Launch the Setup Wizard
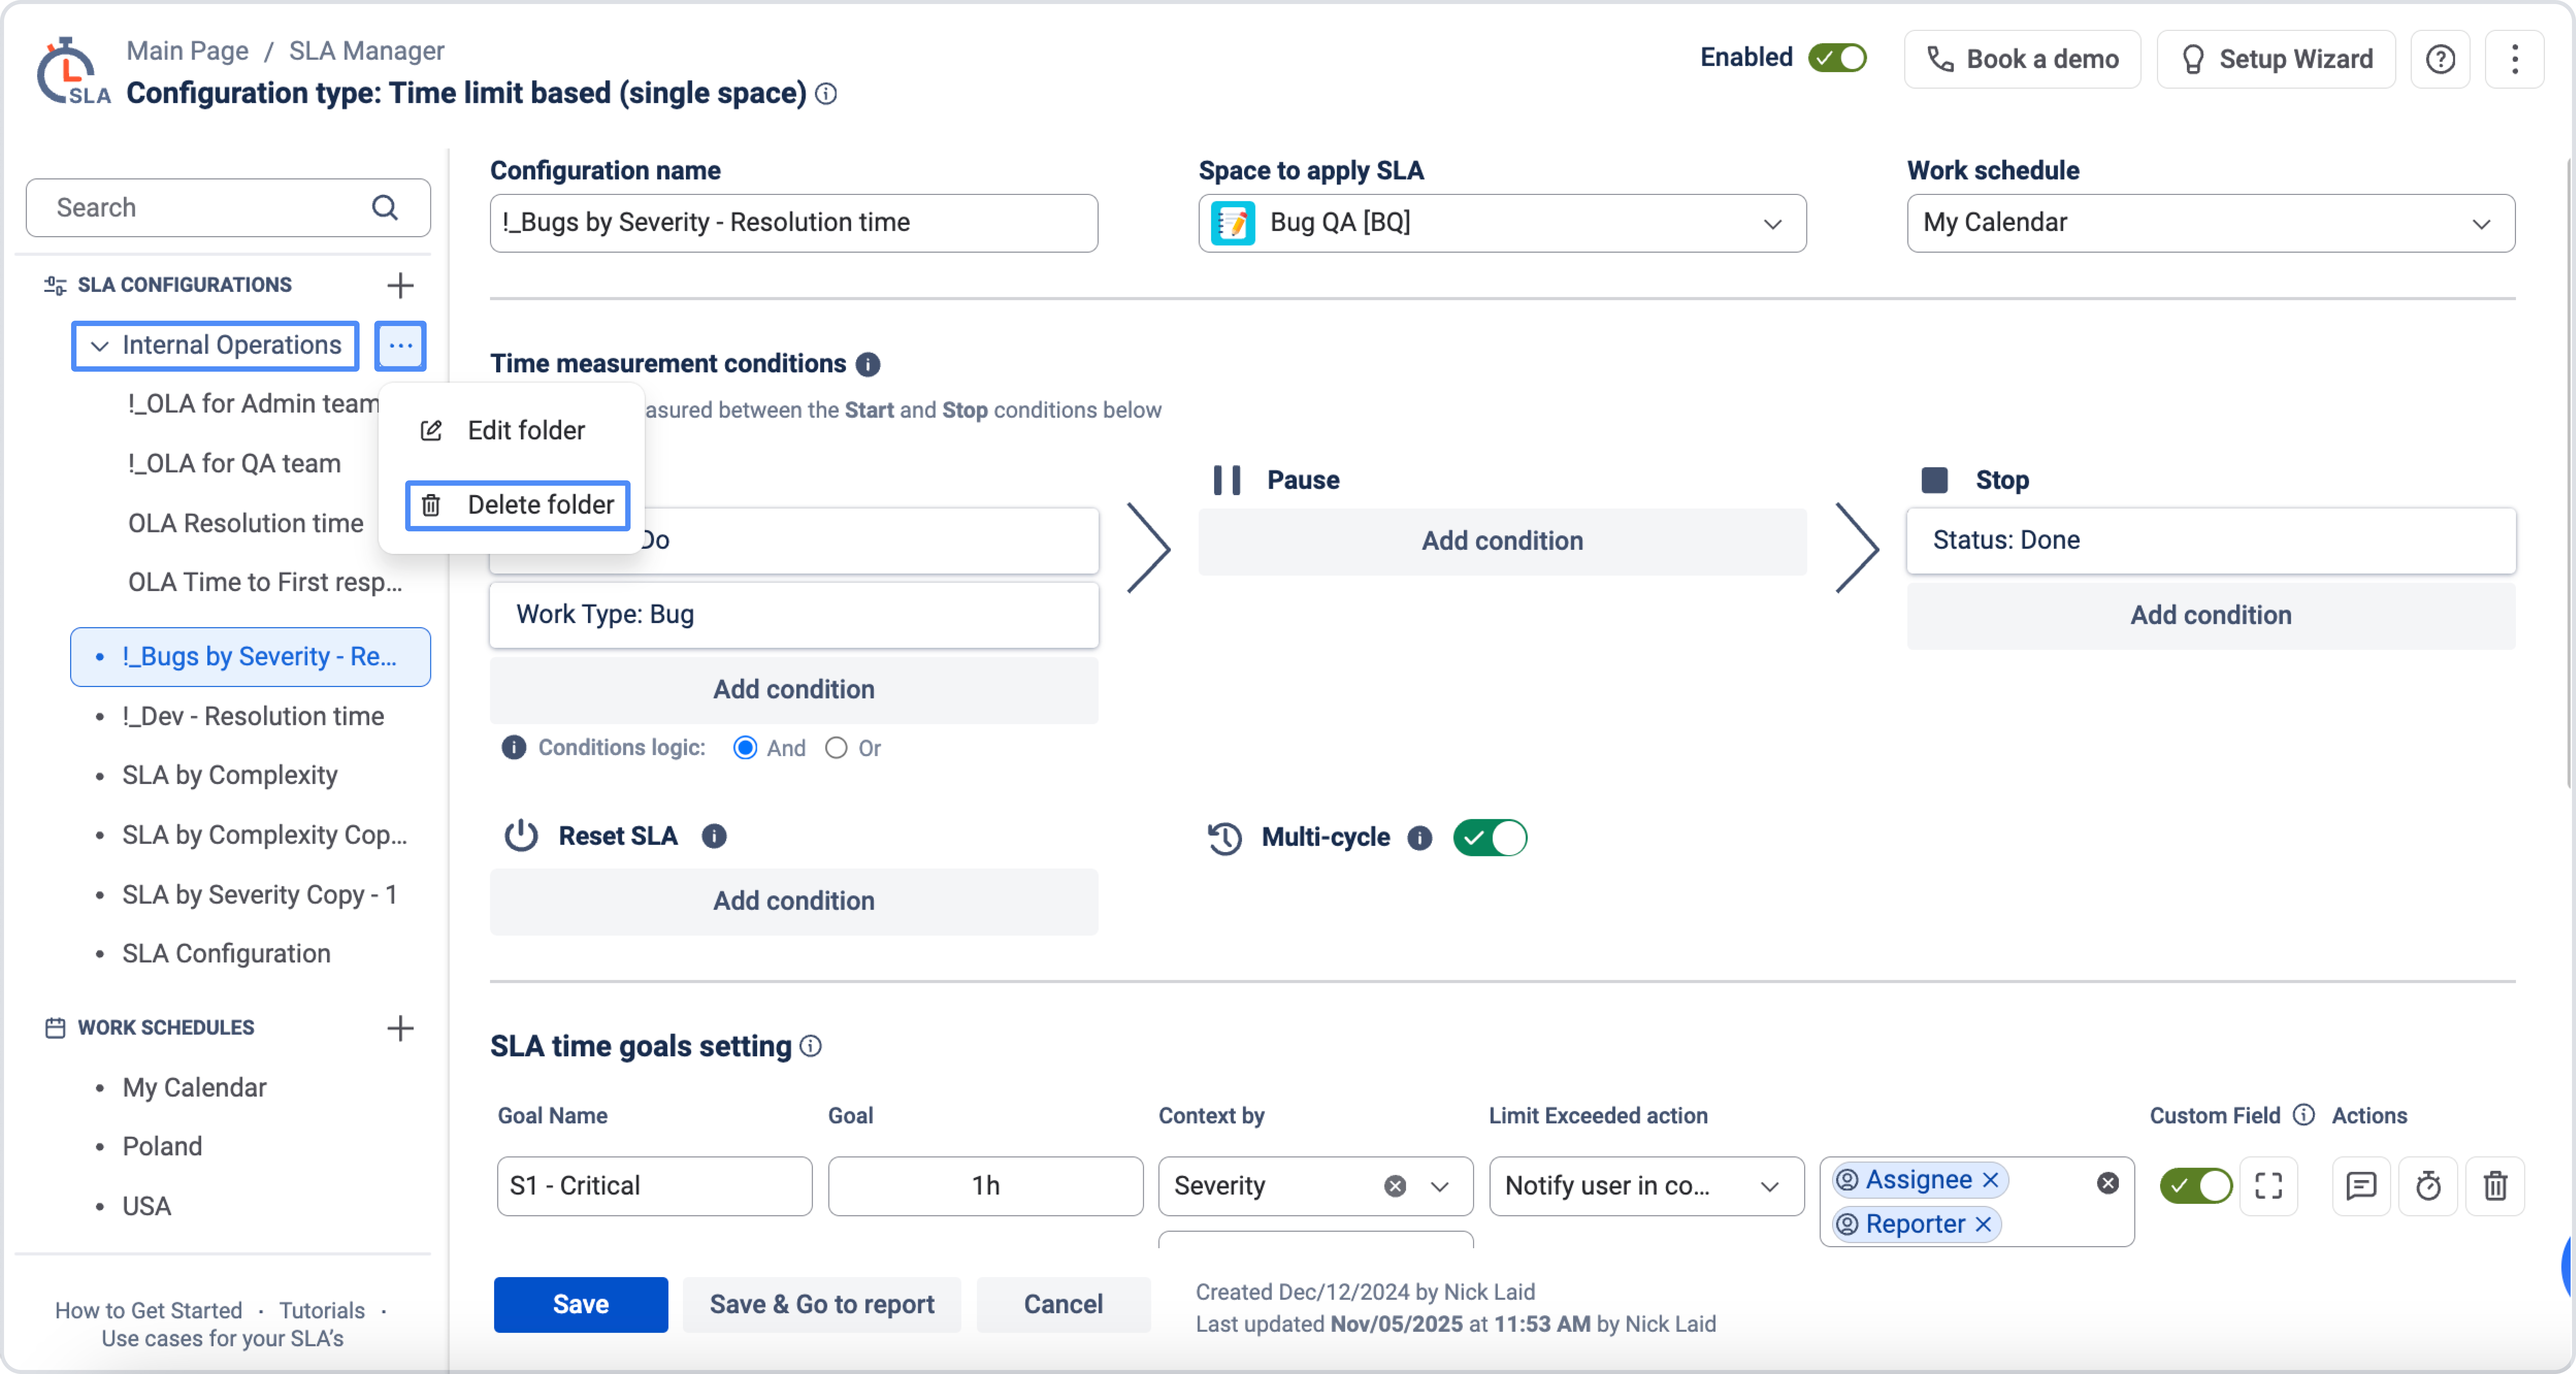Image resolution: width=2576 pixels, height=1374 pixels. click(2276, 59)
